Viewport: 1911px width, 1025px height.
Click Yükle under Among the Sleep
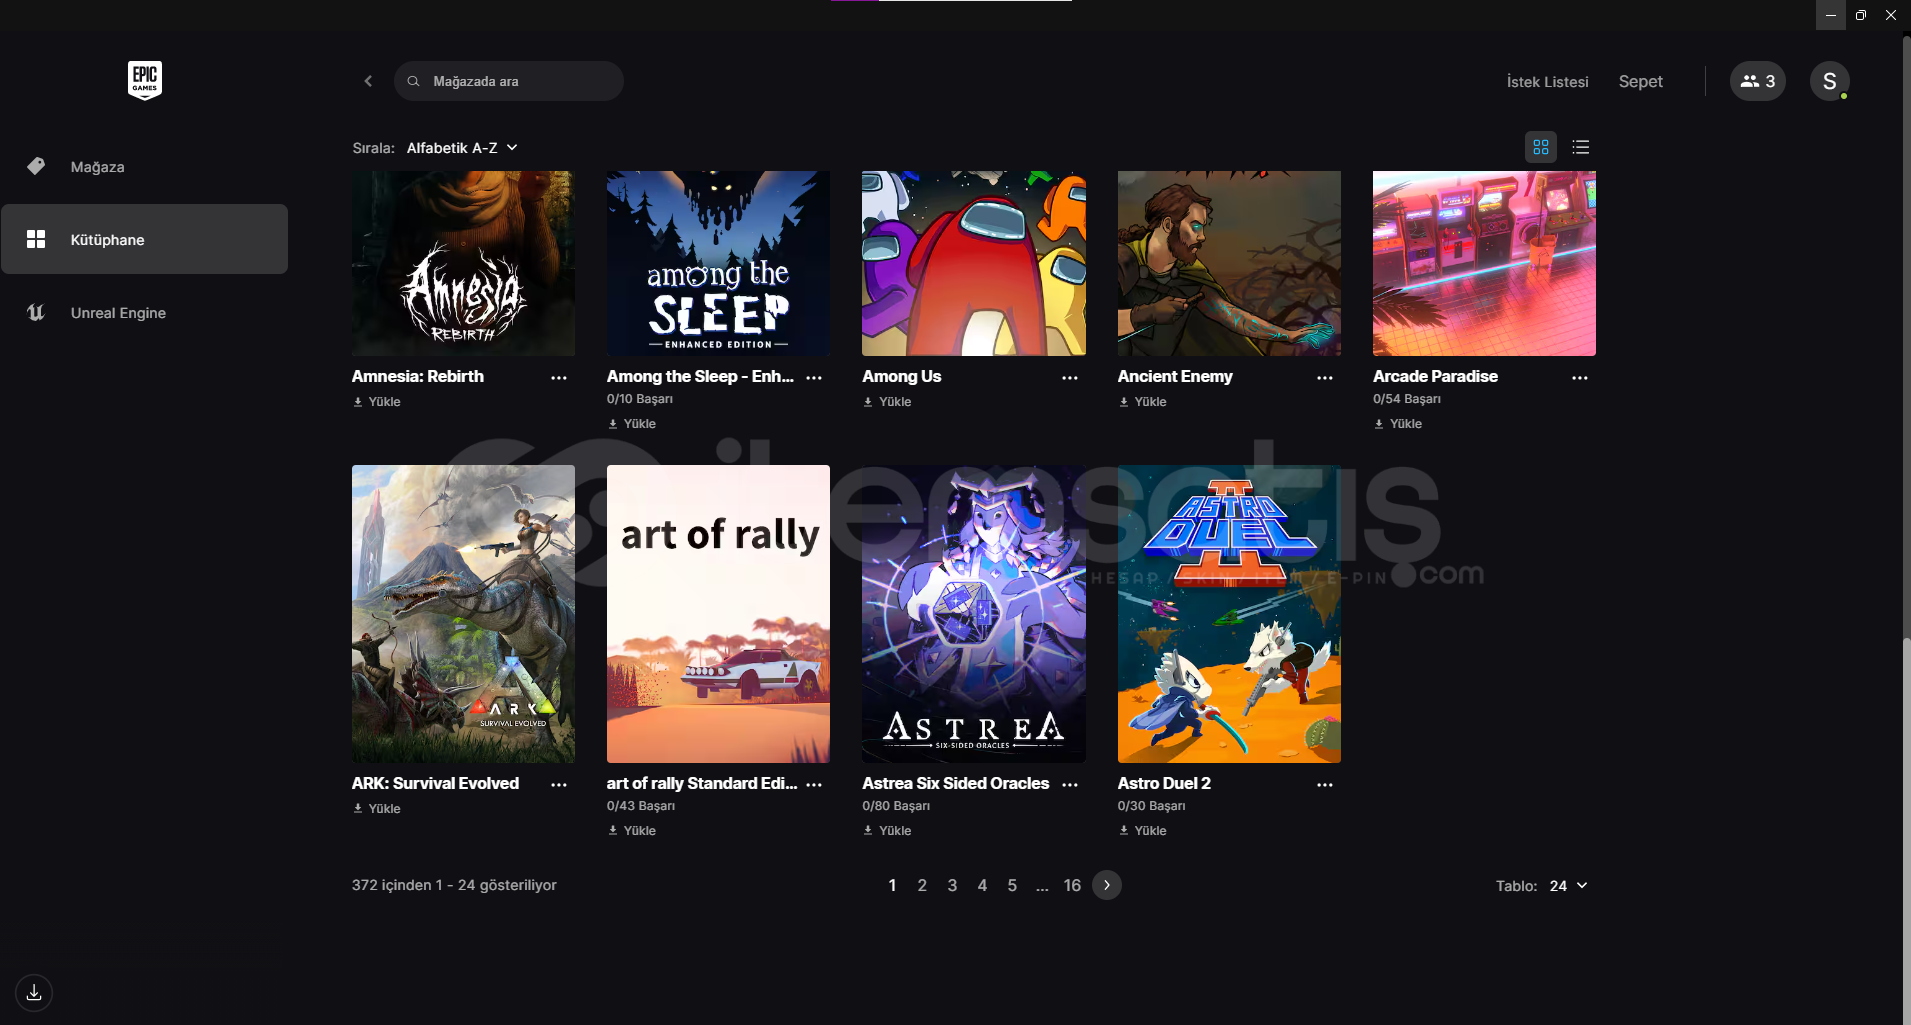click(x=632, y=424)
